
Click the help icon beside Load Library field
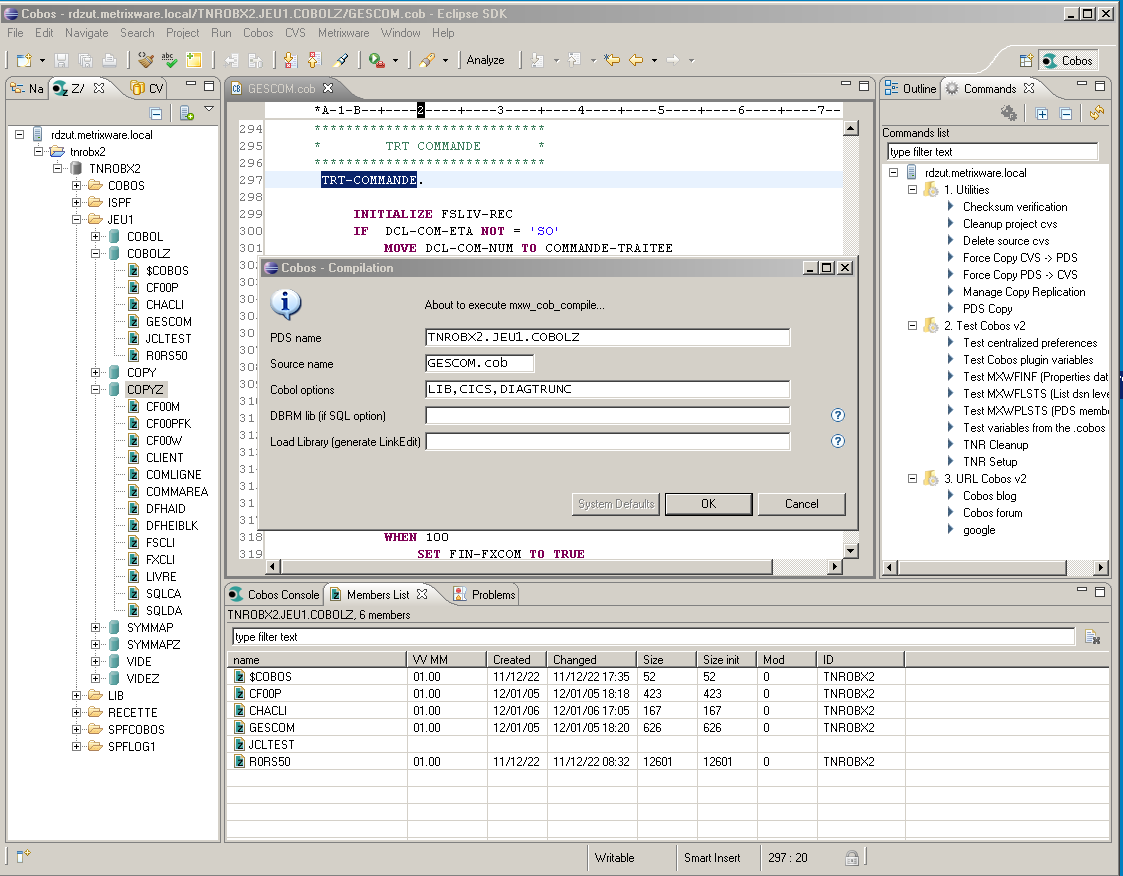point(837,441)
